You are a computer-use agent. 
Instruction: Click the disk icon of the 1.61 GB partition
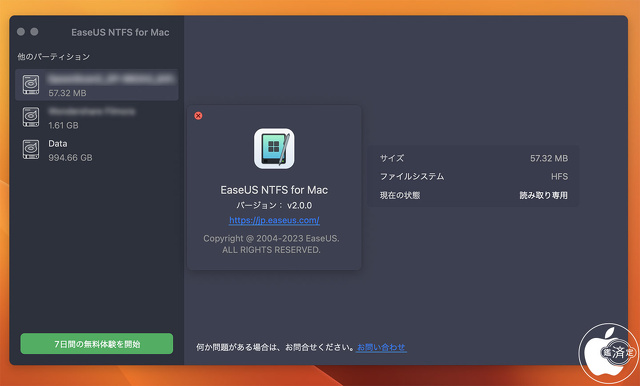coord(31,118)
